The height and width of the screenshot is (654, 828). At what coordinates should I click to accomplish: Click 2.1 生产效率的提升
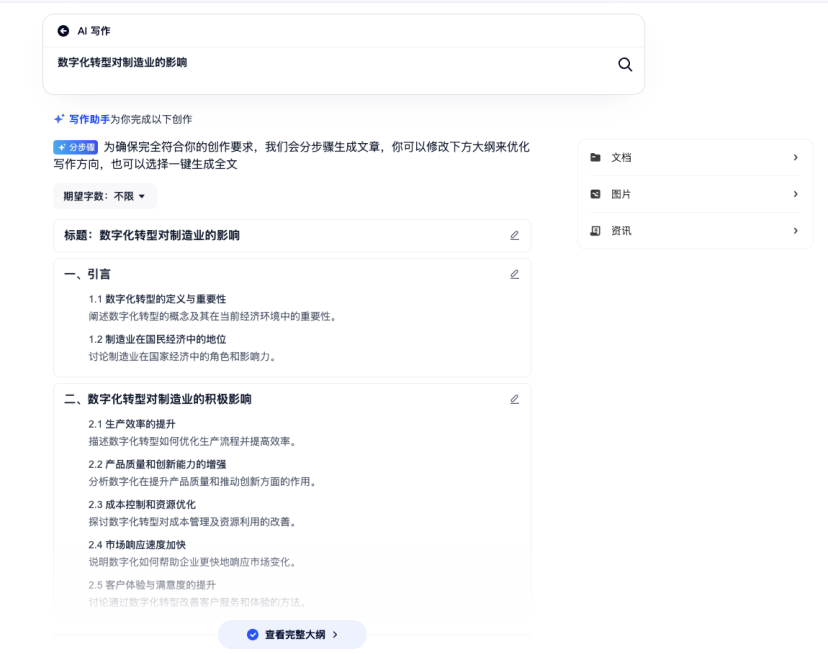132,424
